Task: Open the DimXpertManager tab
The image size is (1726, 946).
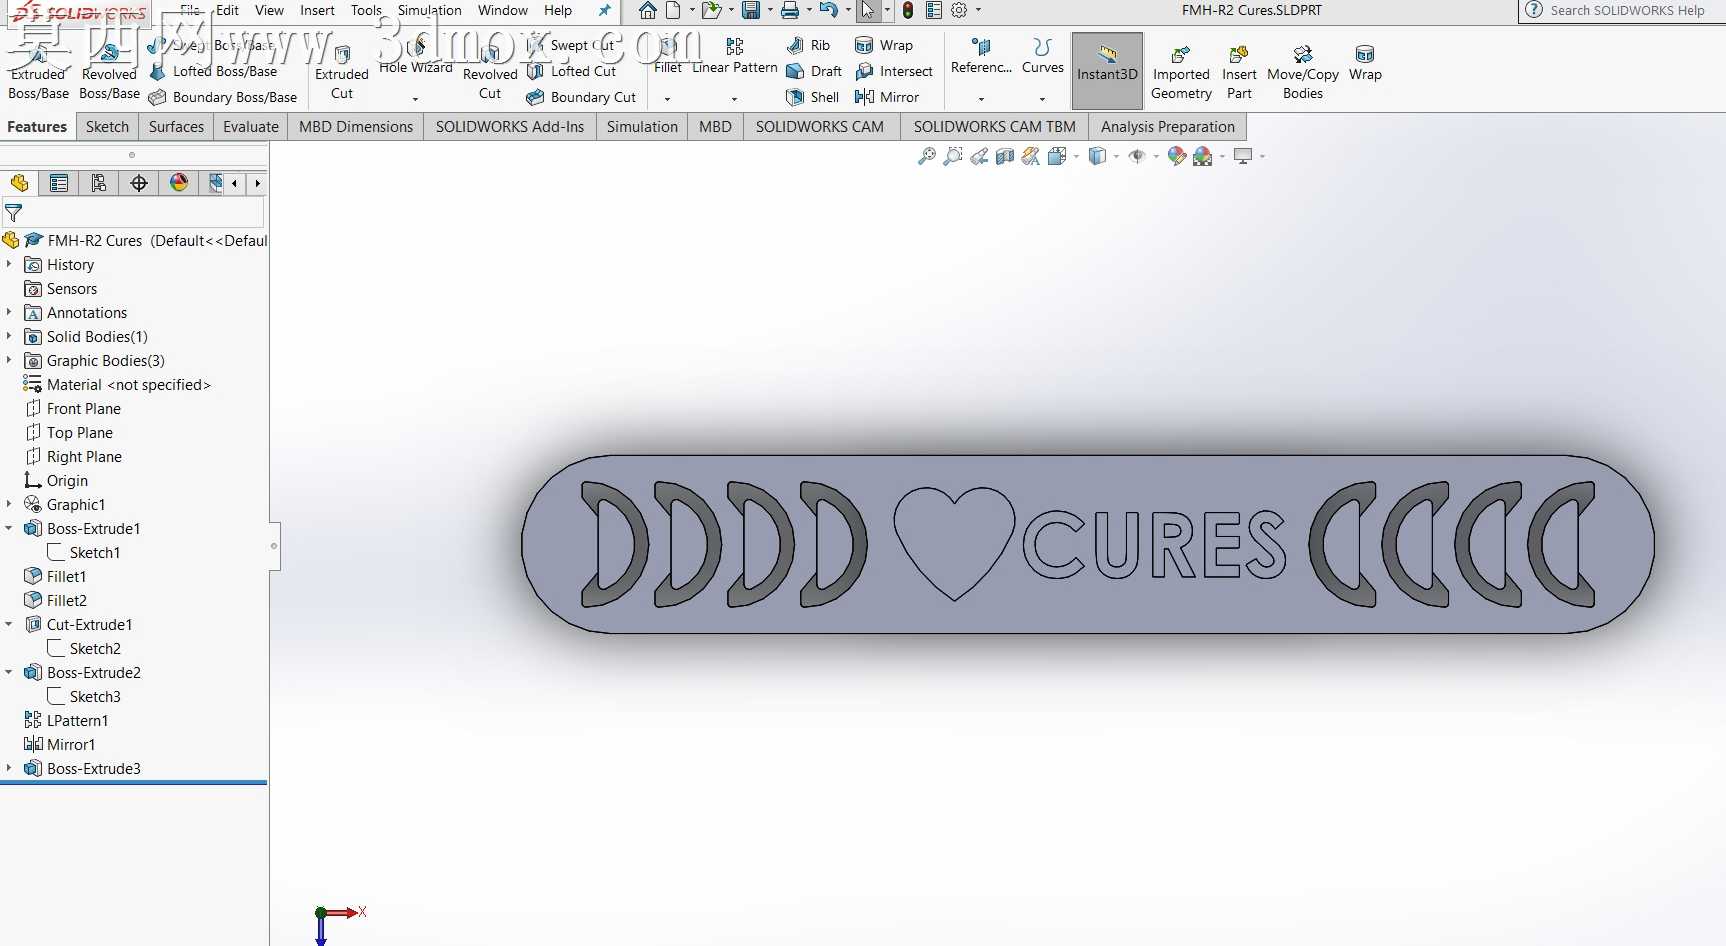Action: pos(139,183)
